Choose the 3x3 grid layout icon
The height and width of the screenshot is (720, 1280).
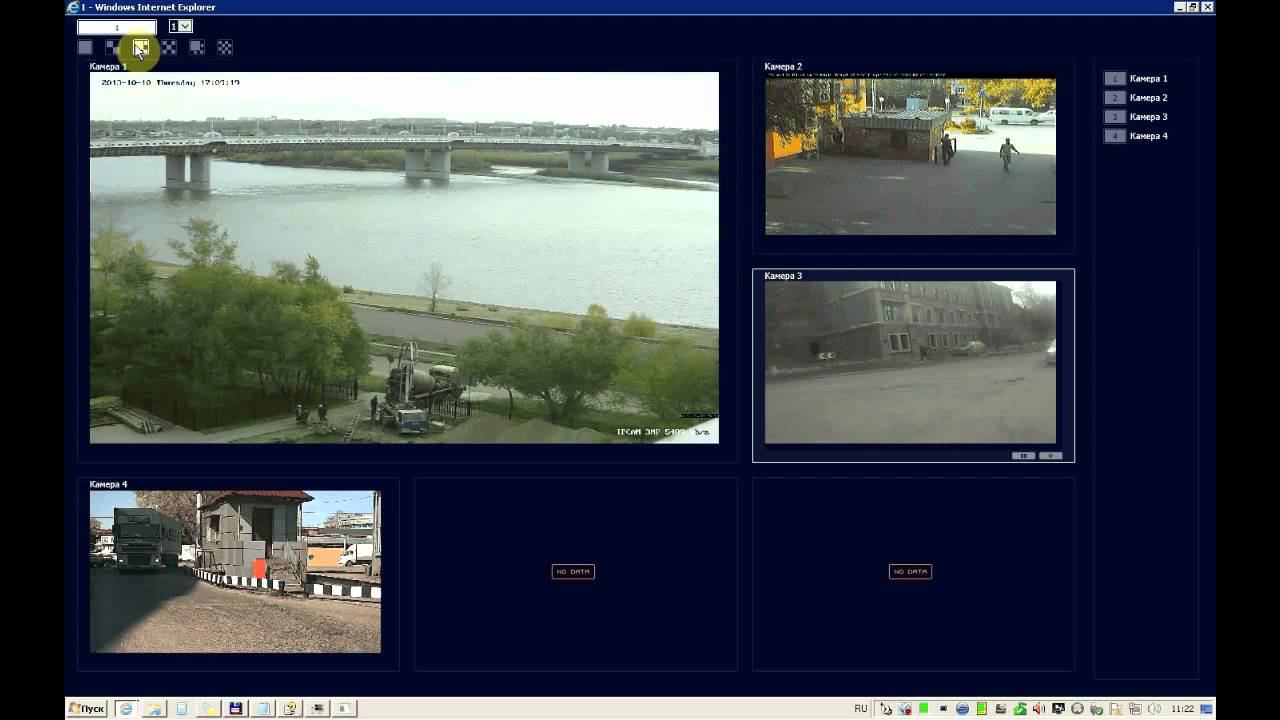(x=169, y=47)
